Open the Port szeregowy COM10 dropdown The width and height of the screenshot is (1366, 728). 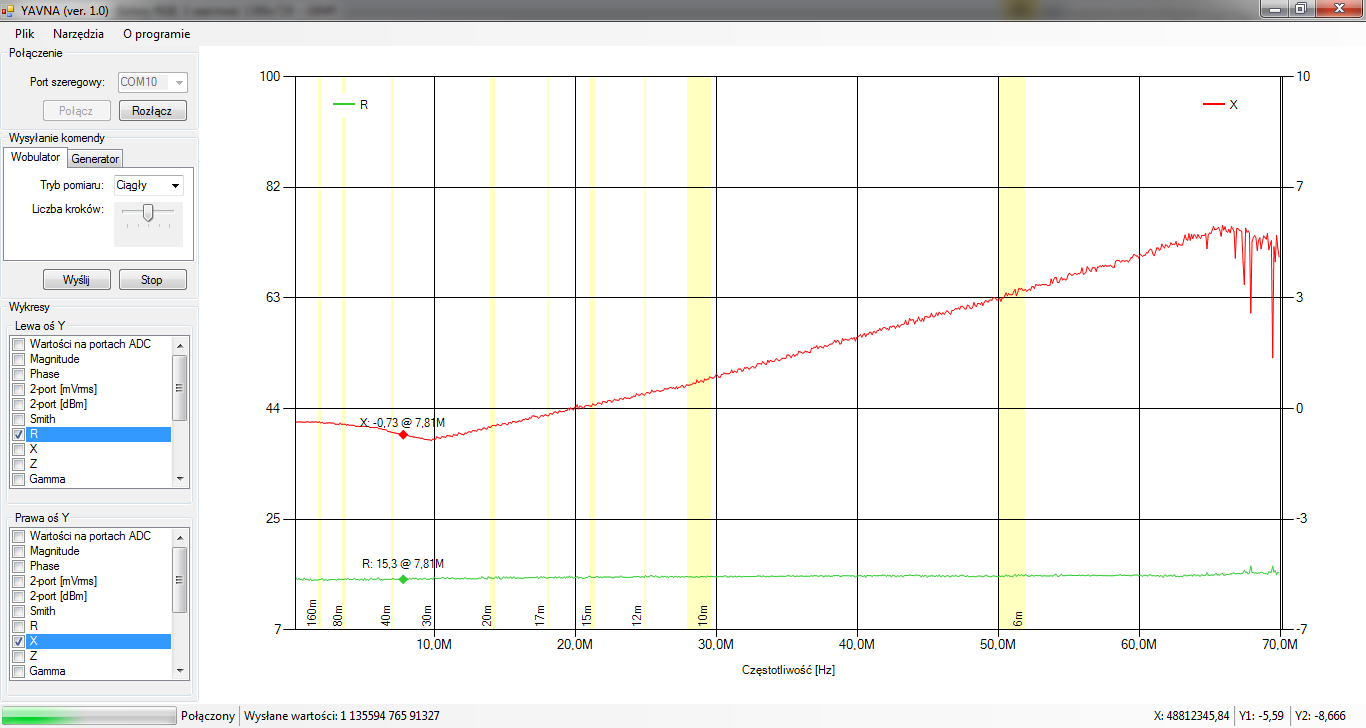pos(152,82)
